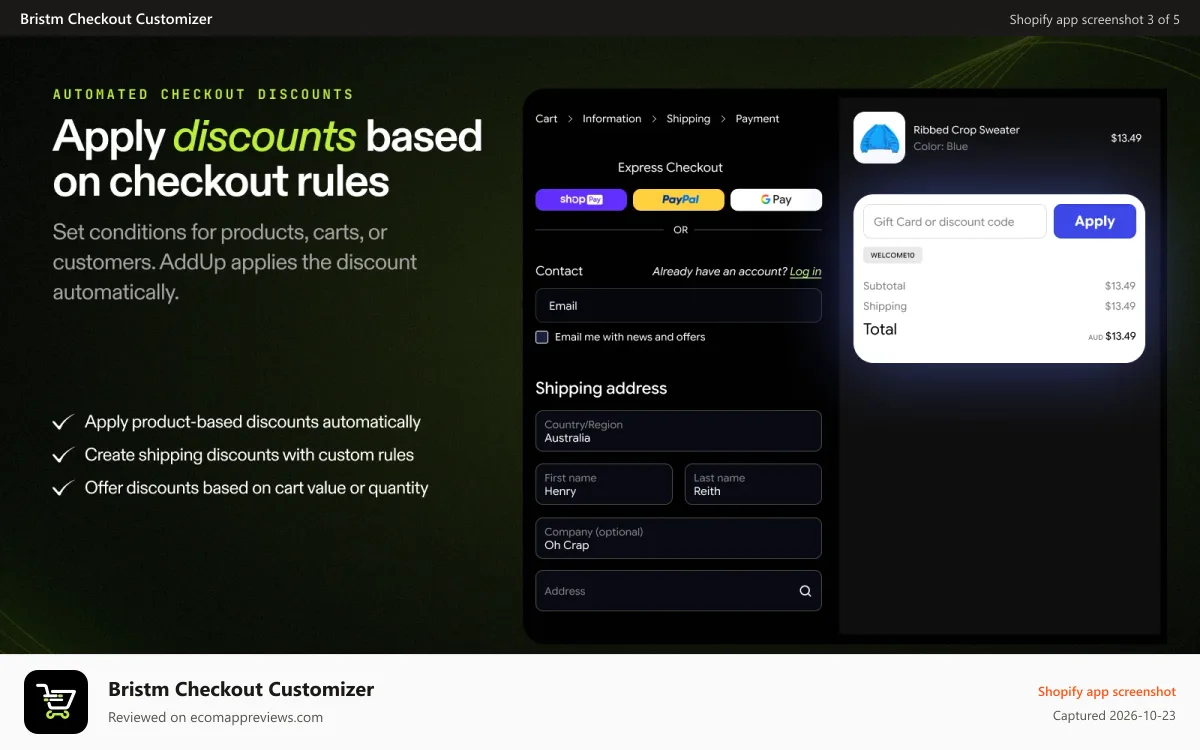This screenshot has width=1200, height=750.
Task: Open the Country/Region Australia dropdown
Action: 678,431
